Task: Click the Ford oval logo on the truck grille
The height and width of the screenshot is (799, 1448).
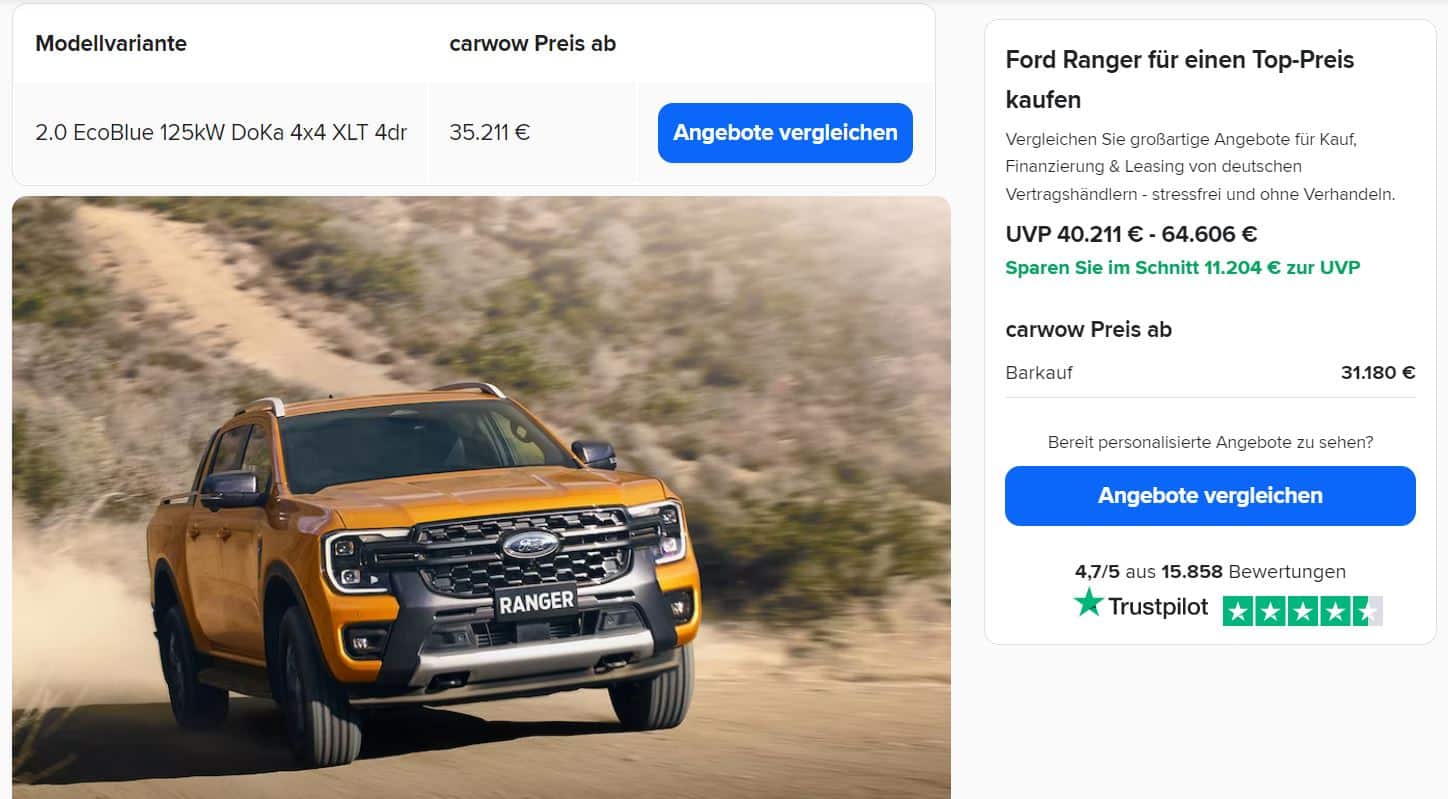Action: pos(530,545)
